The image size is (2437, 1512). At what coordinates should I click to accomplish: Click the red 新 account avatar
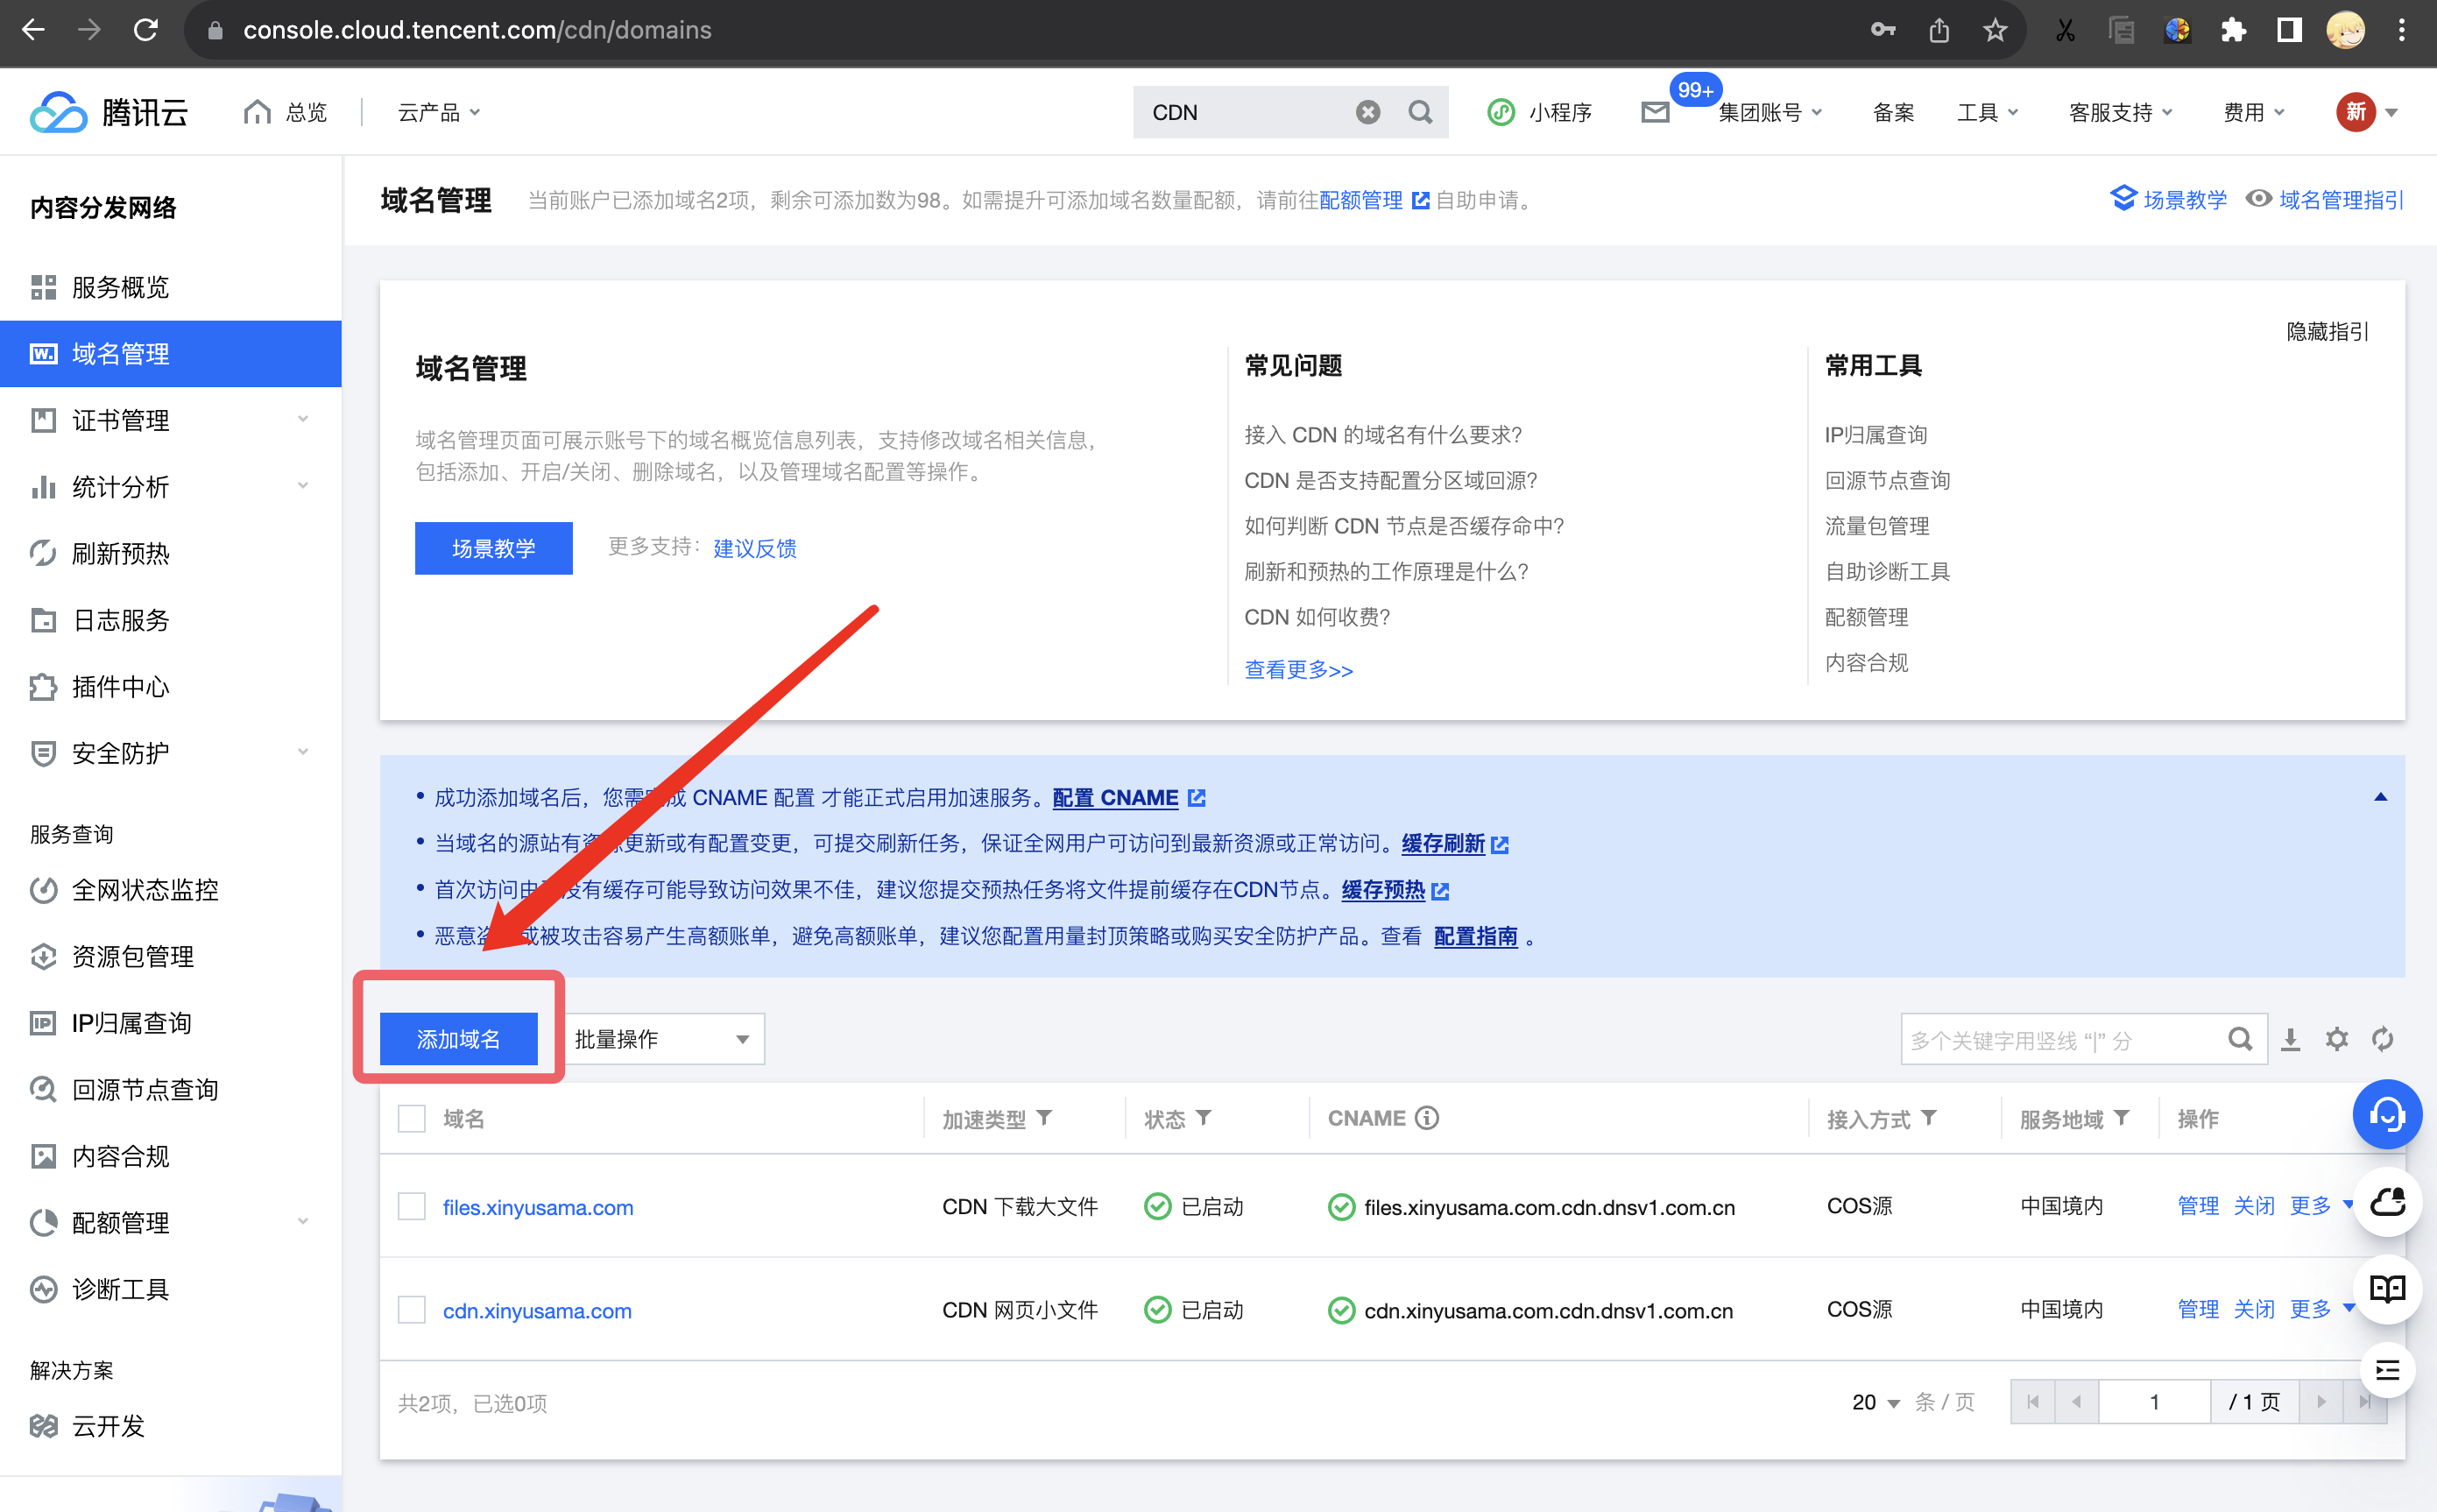coord(2355,112)
